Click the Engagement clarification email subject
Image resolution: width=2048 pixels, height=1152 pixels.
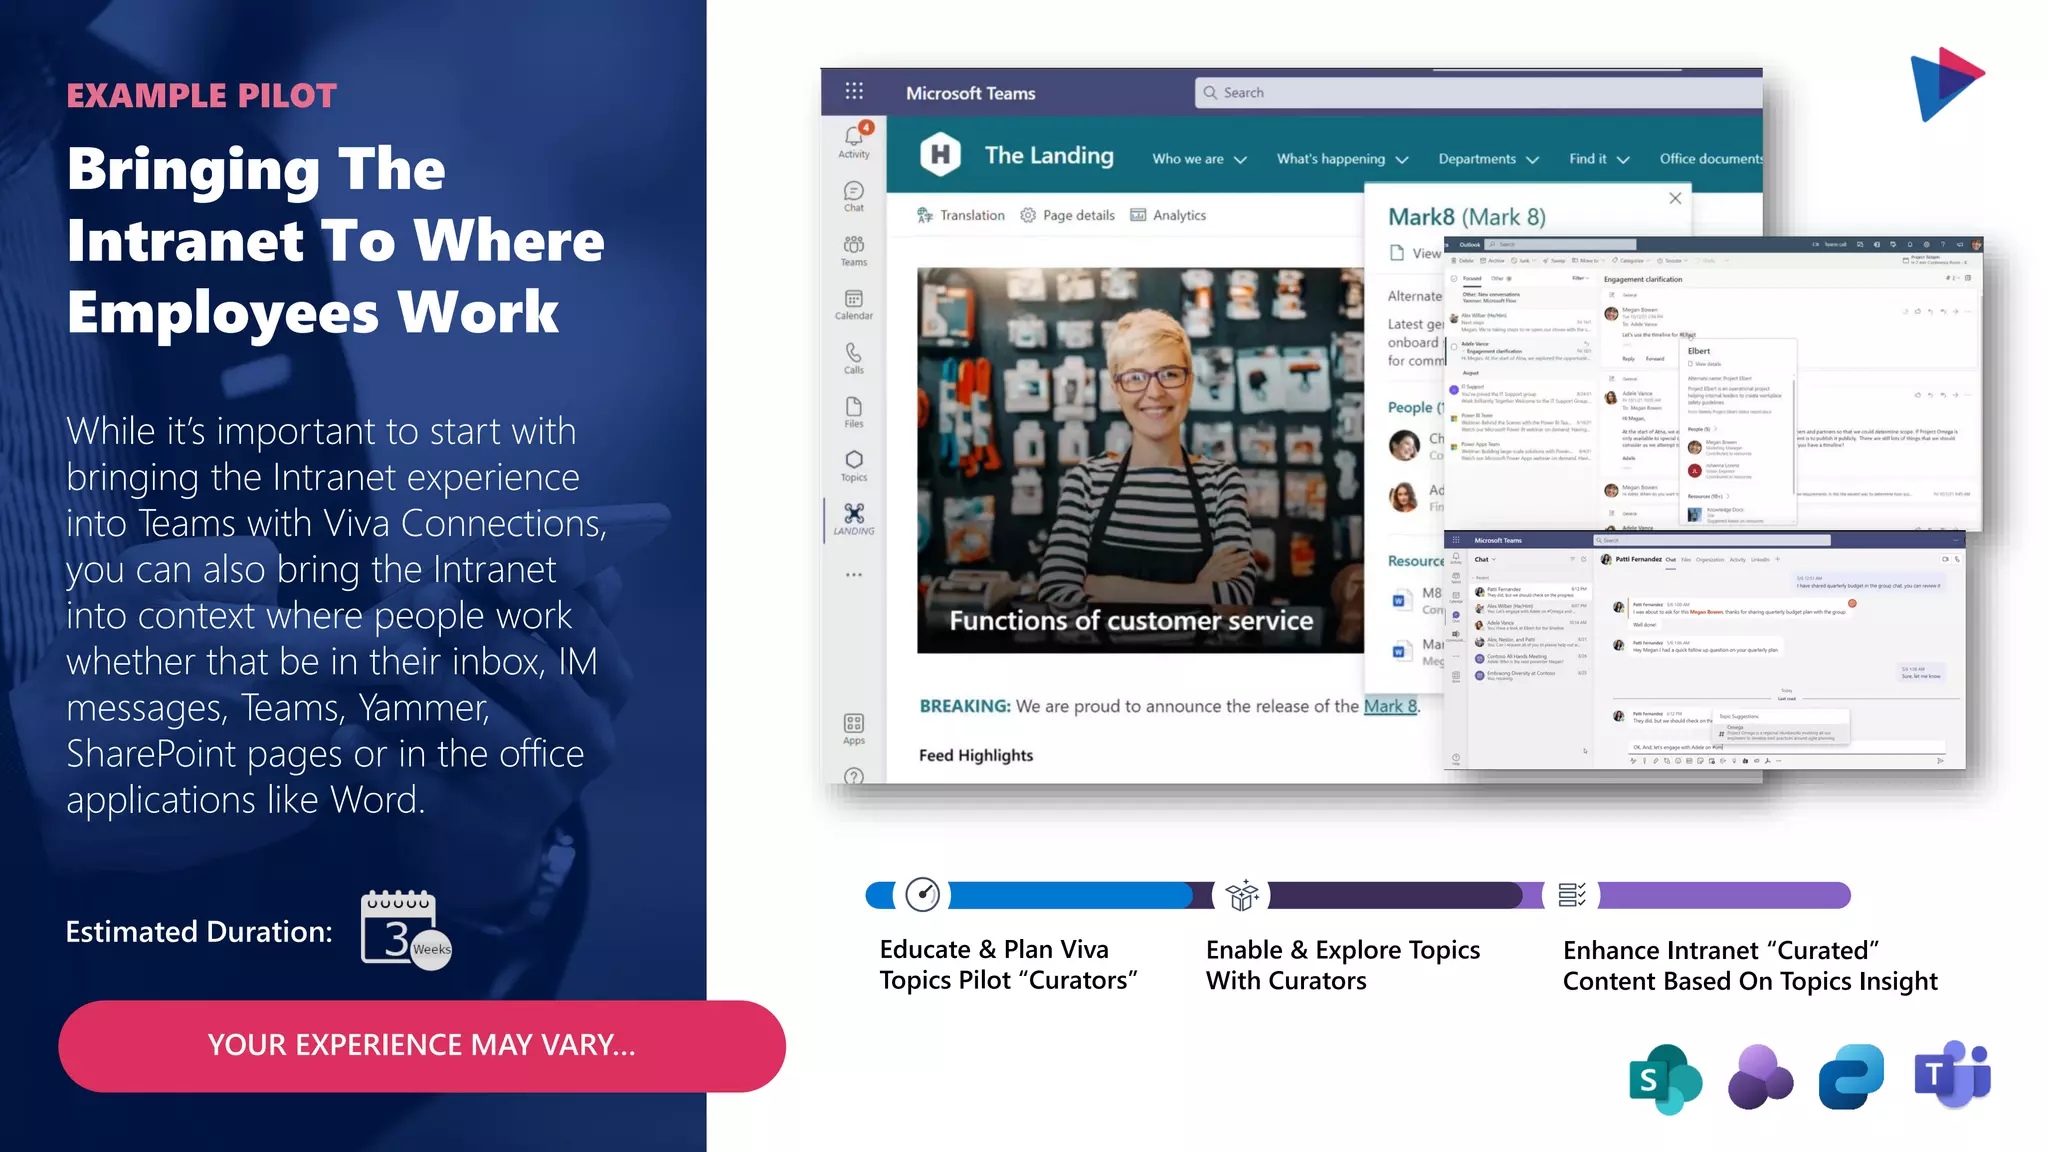coord(1643,279)
